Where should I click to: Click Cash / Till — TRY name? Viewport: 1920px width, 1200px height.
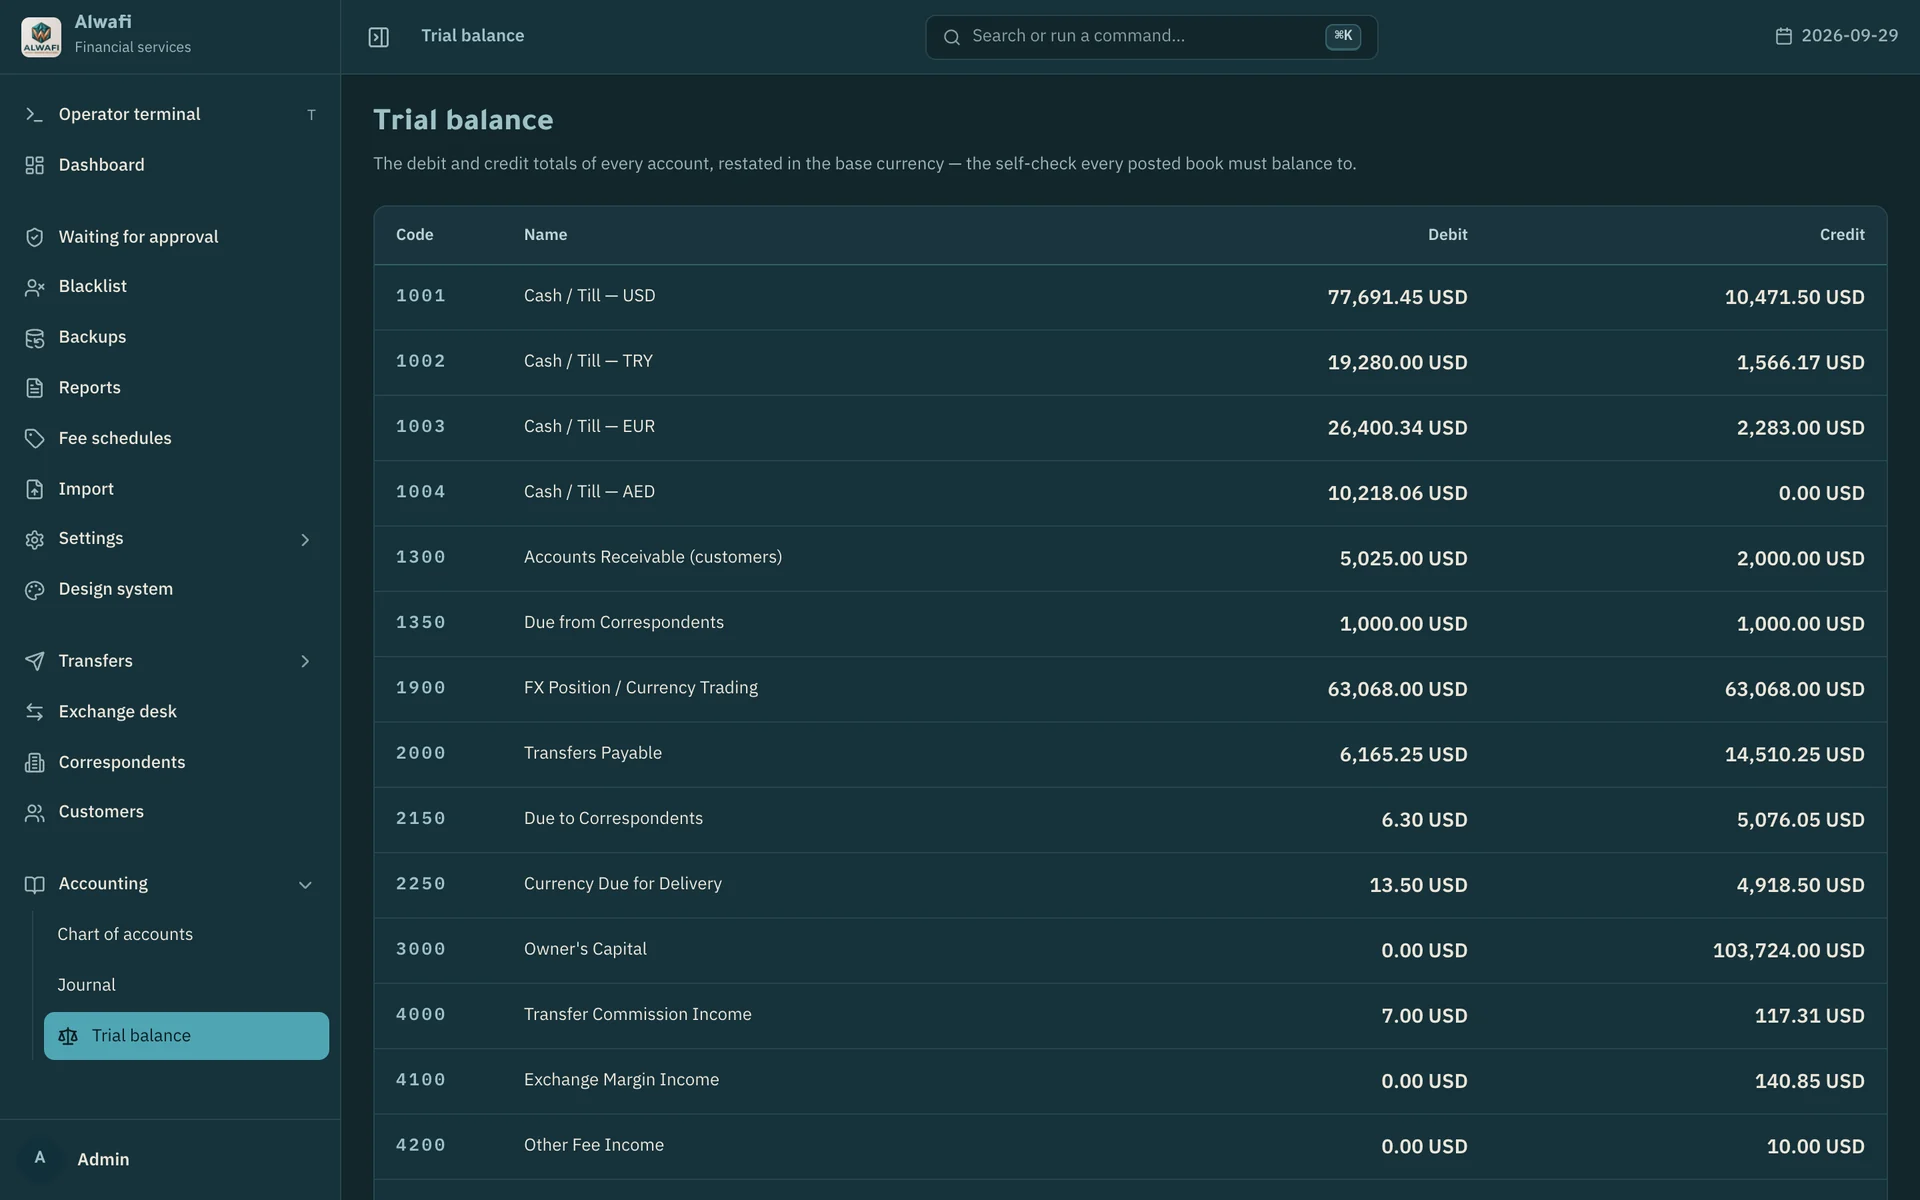pyautogui.click(x=588, y=361)
